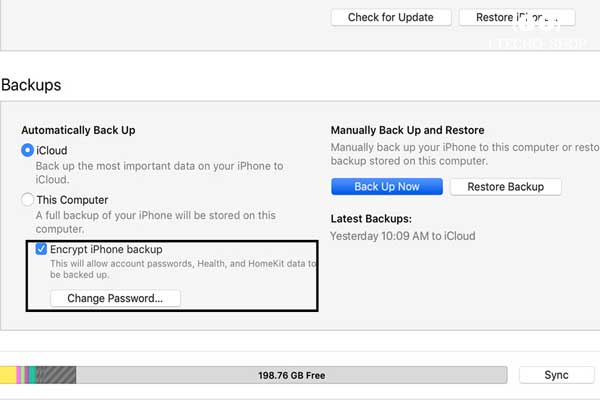
Task: Click the pink segment of storage bar
Action: click(19, 375)
